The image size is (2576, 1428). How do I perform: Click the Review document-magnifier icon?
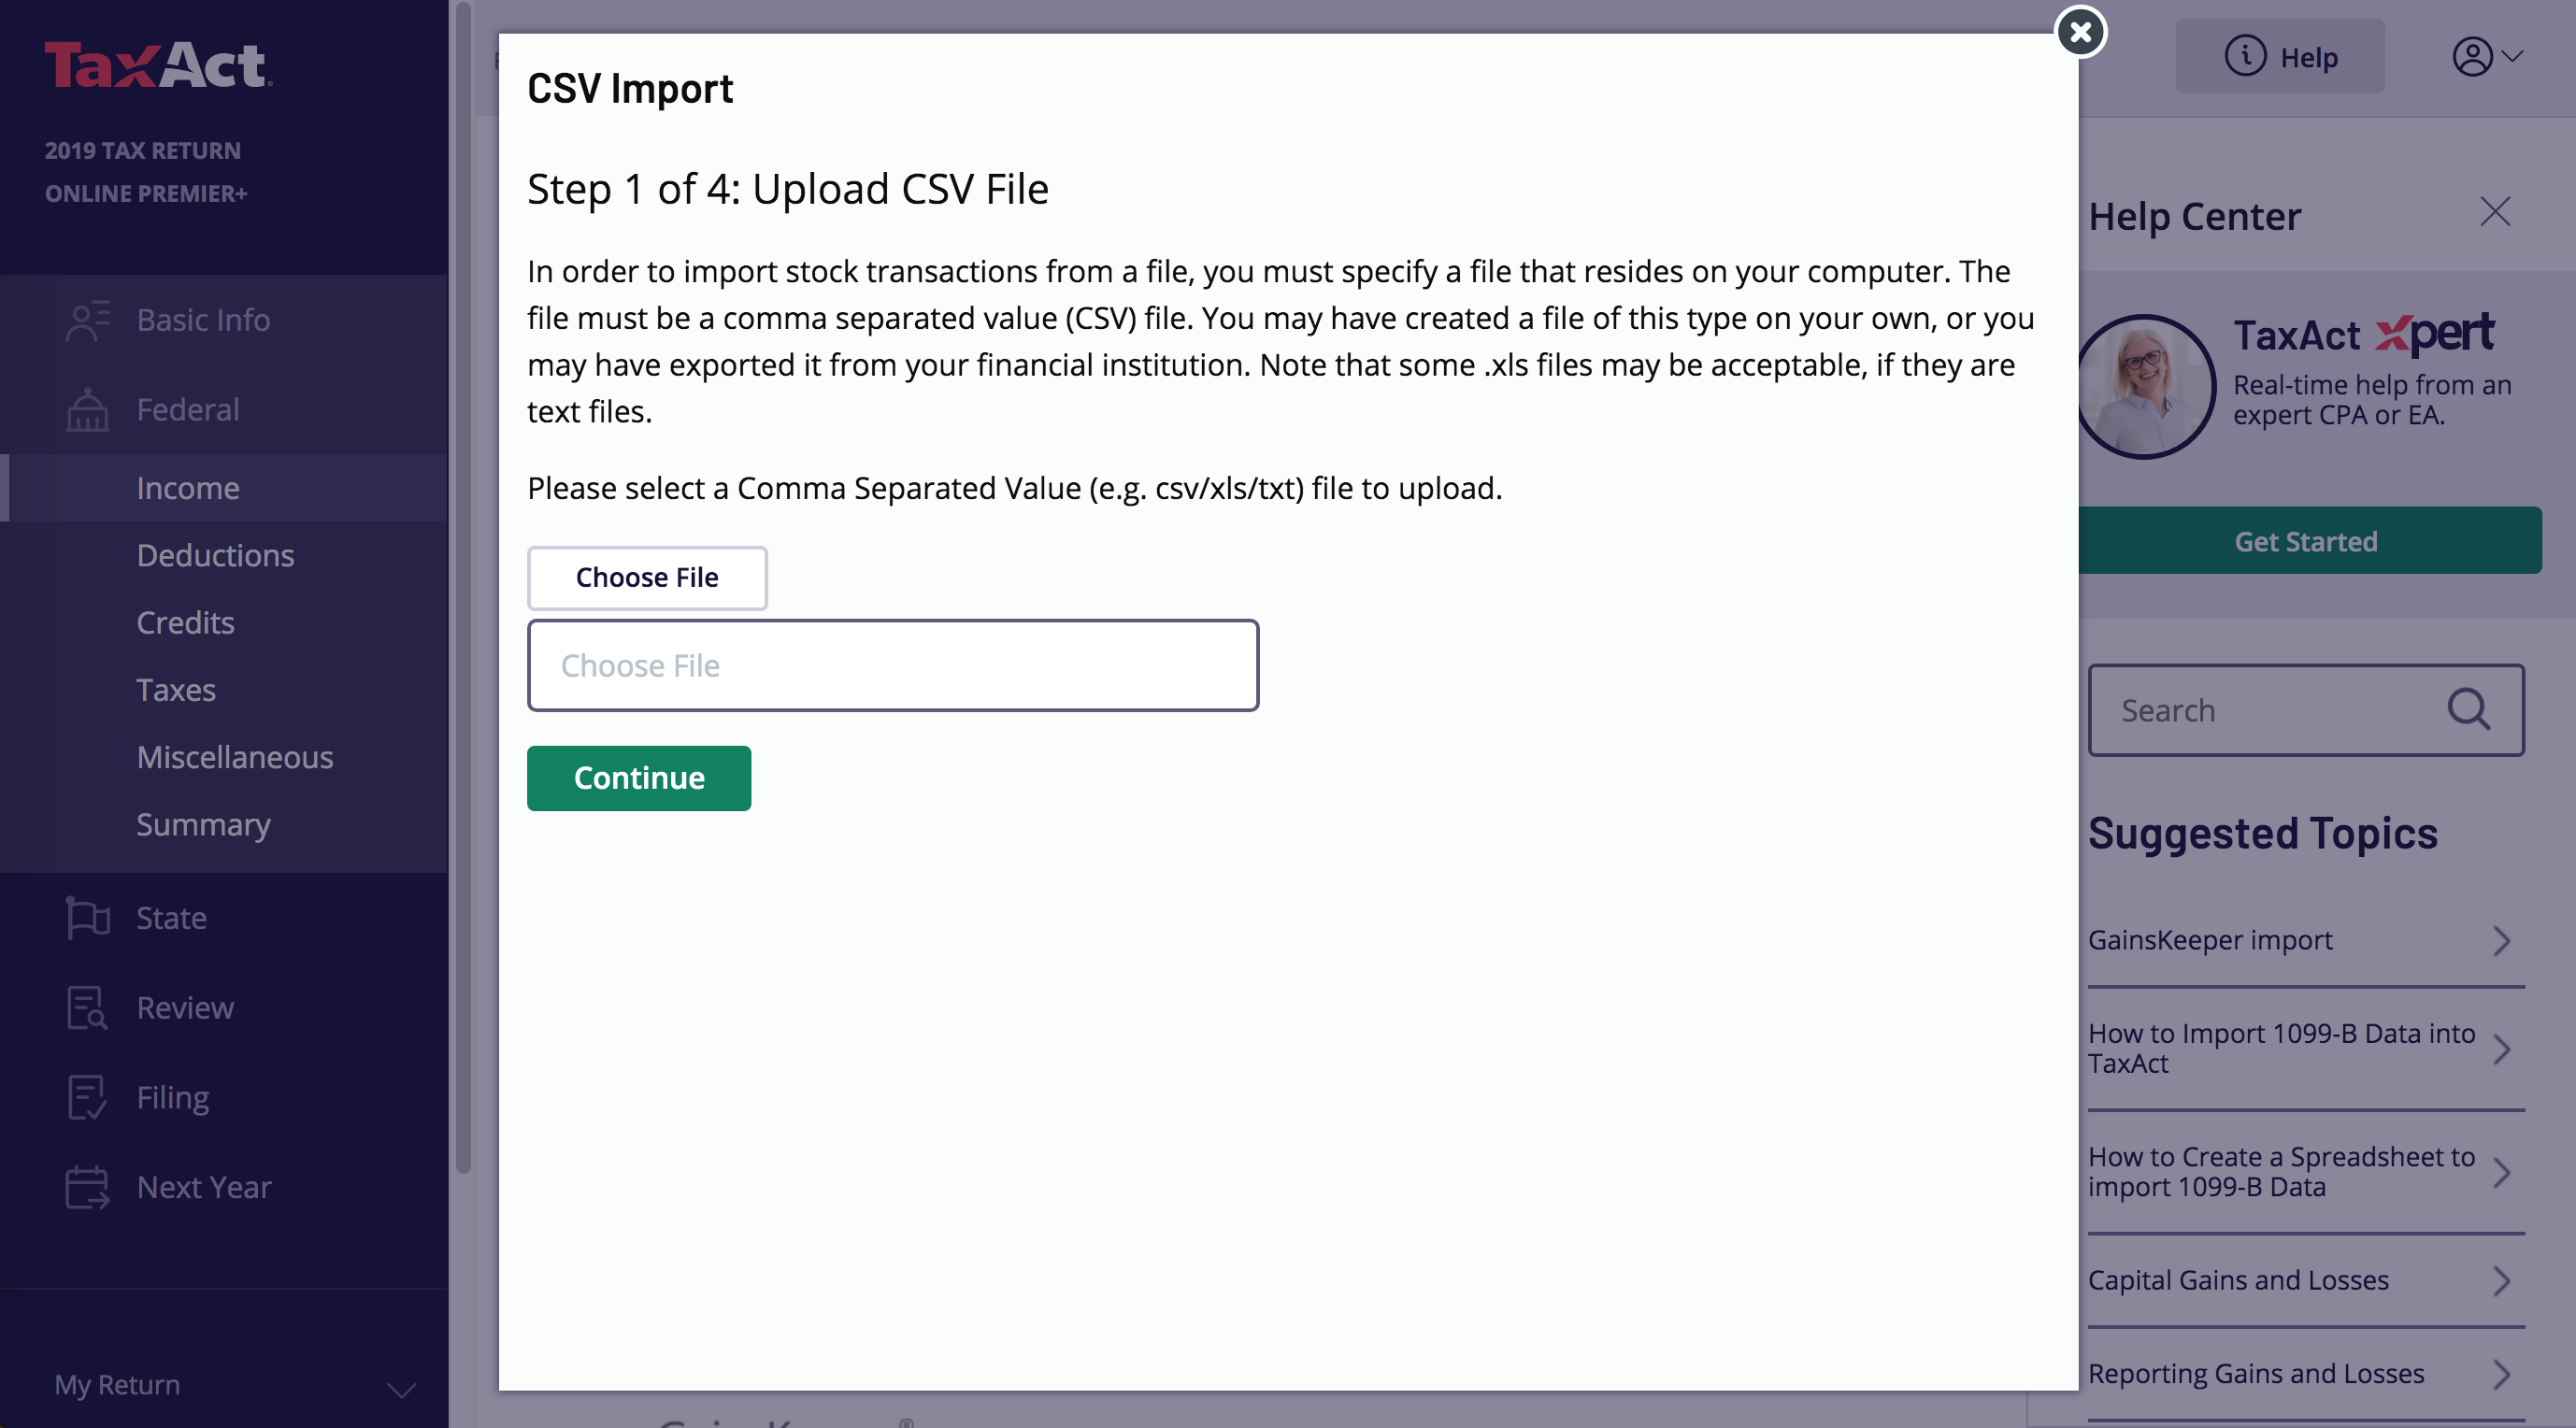coord(87,1007)
